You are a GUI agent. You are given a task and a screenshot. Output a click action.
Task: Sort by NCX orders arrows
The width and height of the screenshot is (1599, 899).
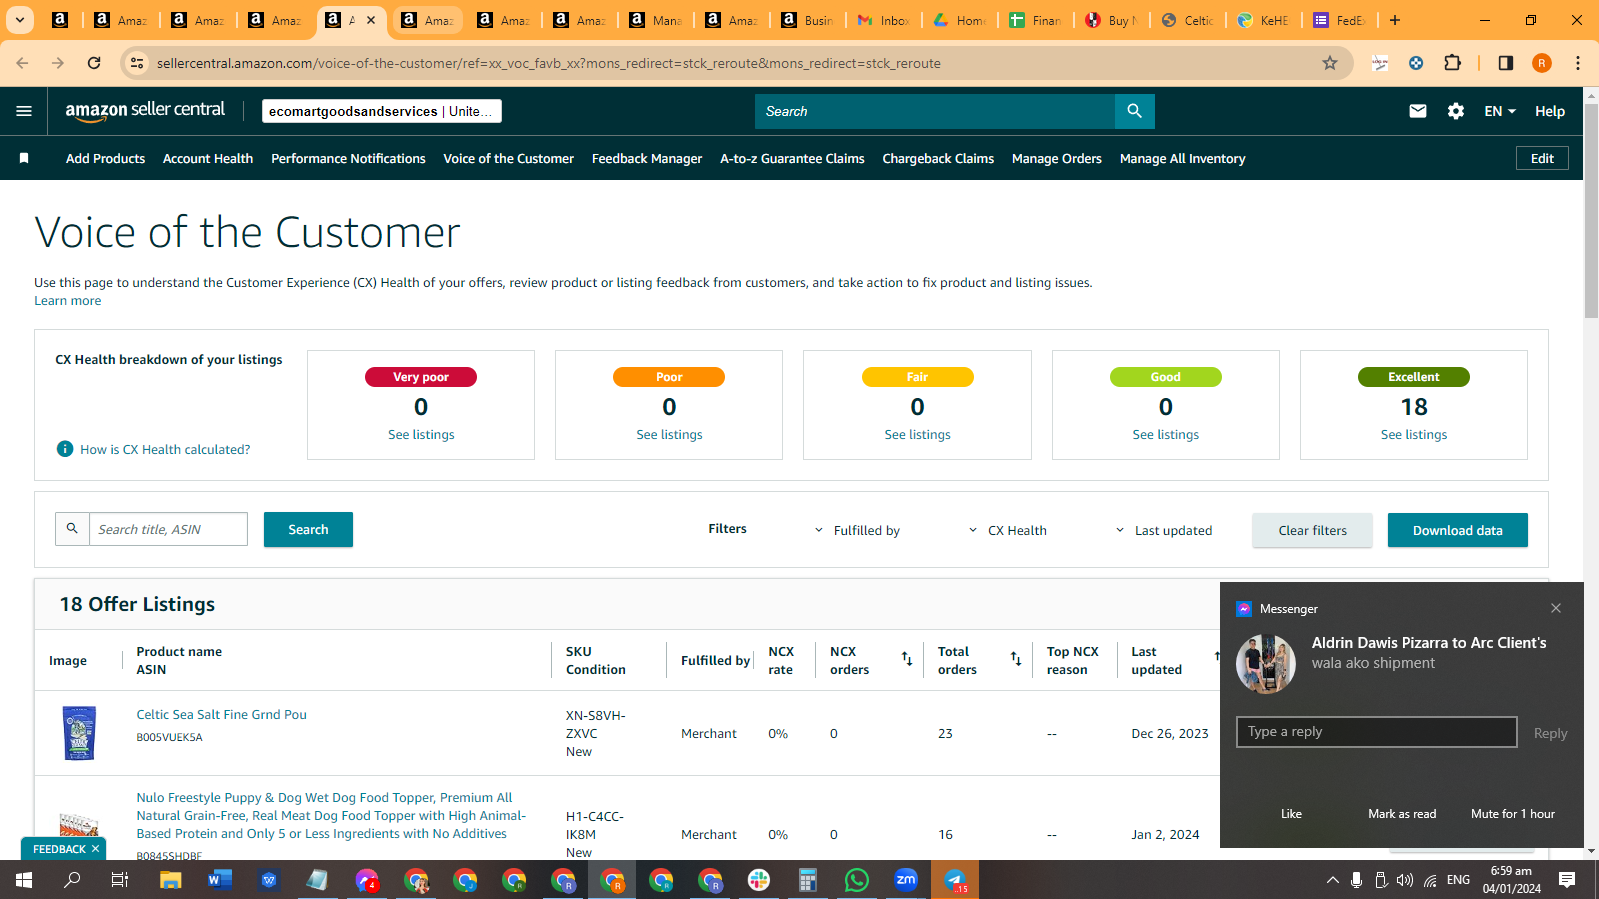pyautogui.click(x=907, y=659)
